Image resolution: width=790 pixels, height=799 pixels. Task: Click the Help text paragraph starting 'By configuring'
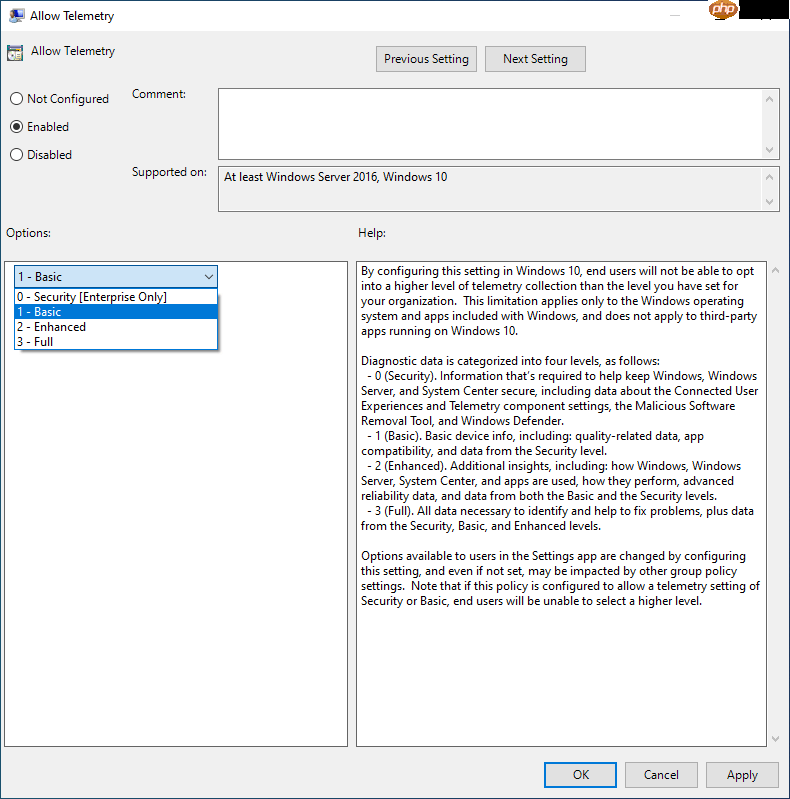[559, 301]
